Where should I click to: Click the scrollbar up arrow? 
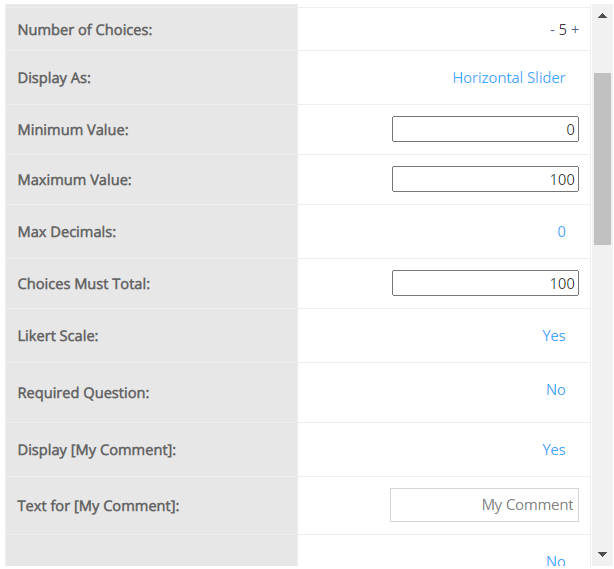(602, 12)
